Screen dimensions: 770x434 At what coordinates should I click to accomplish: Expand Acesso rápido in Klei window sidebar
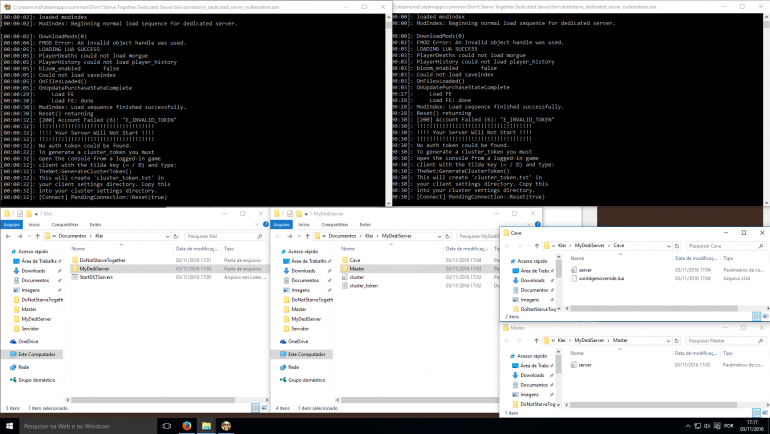(x=5, y=252)
